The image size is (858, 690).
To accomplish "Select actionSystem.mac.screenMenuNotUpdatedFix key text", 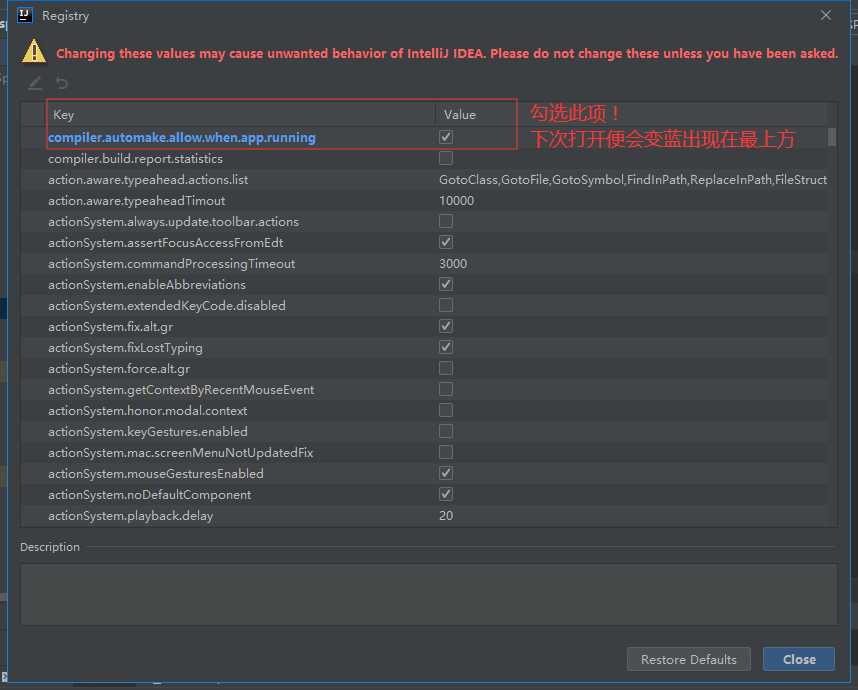I will click(x=181, y=453).
